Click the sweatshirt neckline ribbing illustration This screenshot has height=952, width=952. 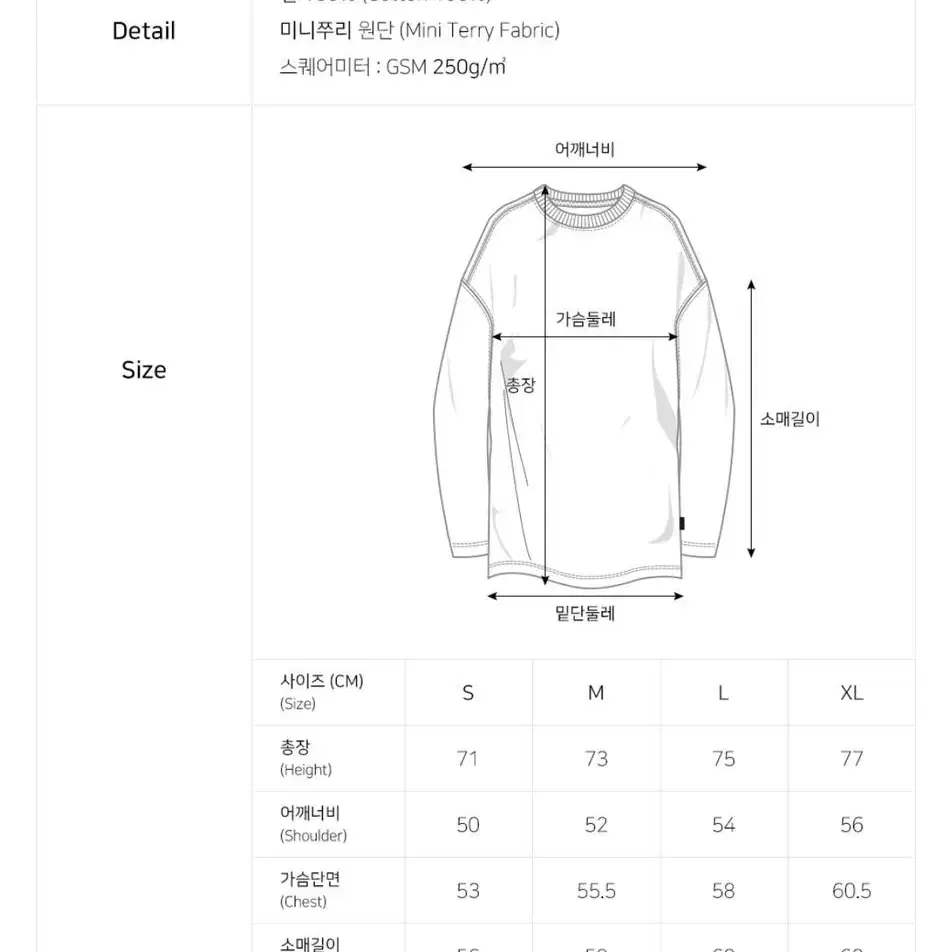click(585, 208)
